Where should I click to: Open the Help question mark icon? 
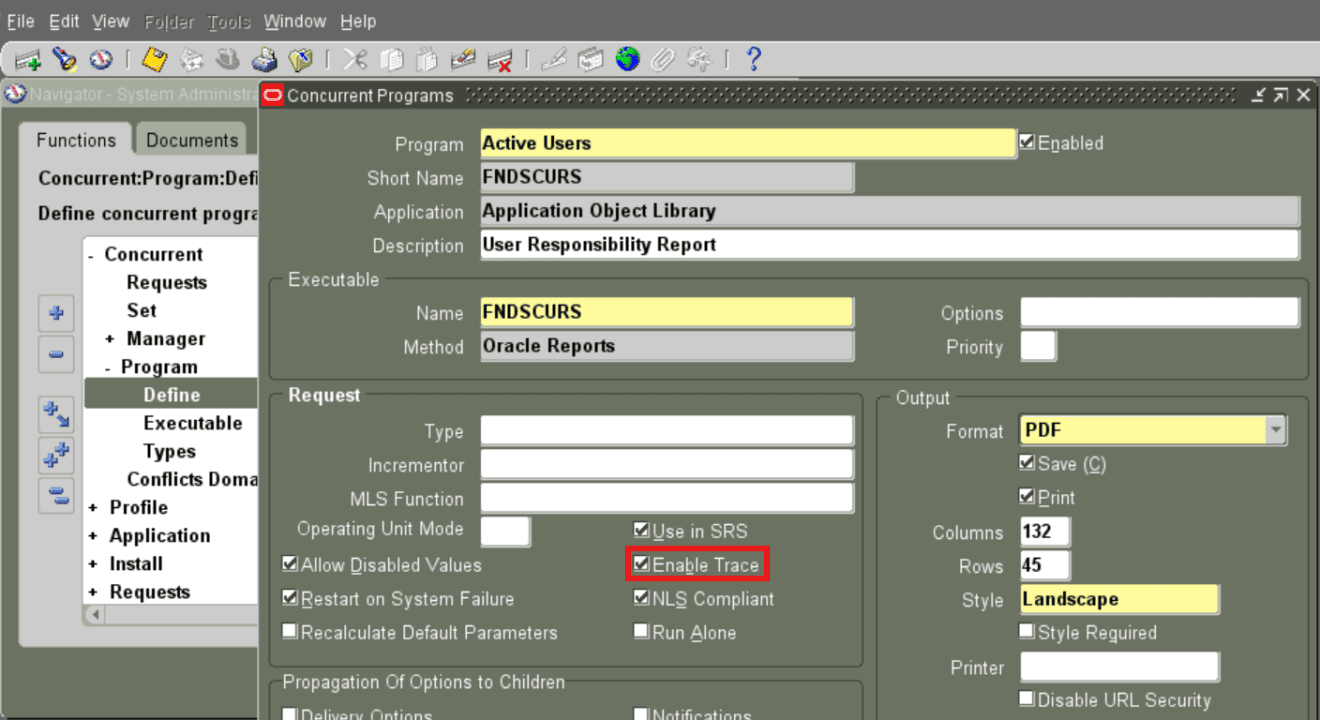coord(753,59)
